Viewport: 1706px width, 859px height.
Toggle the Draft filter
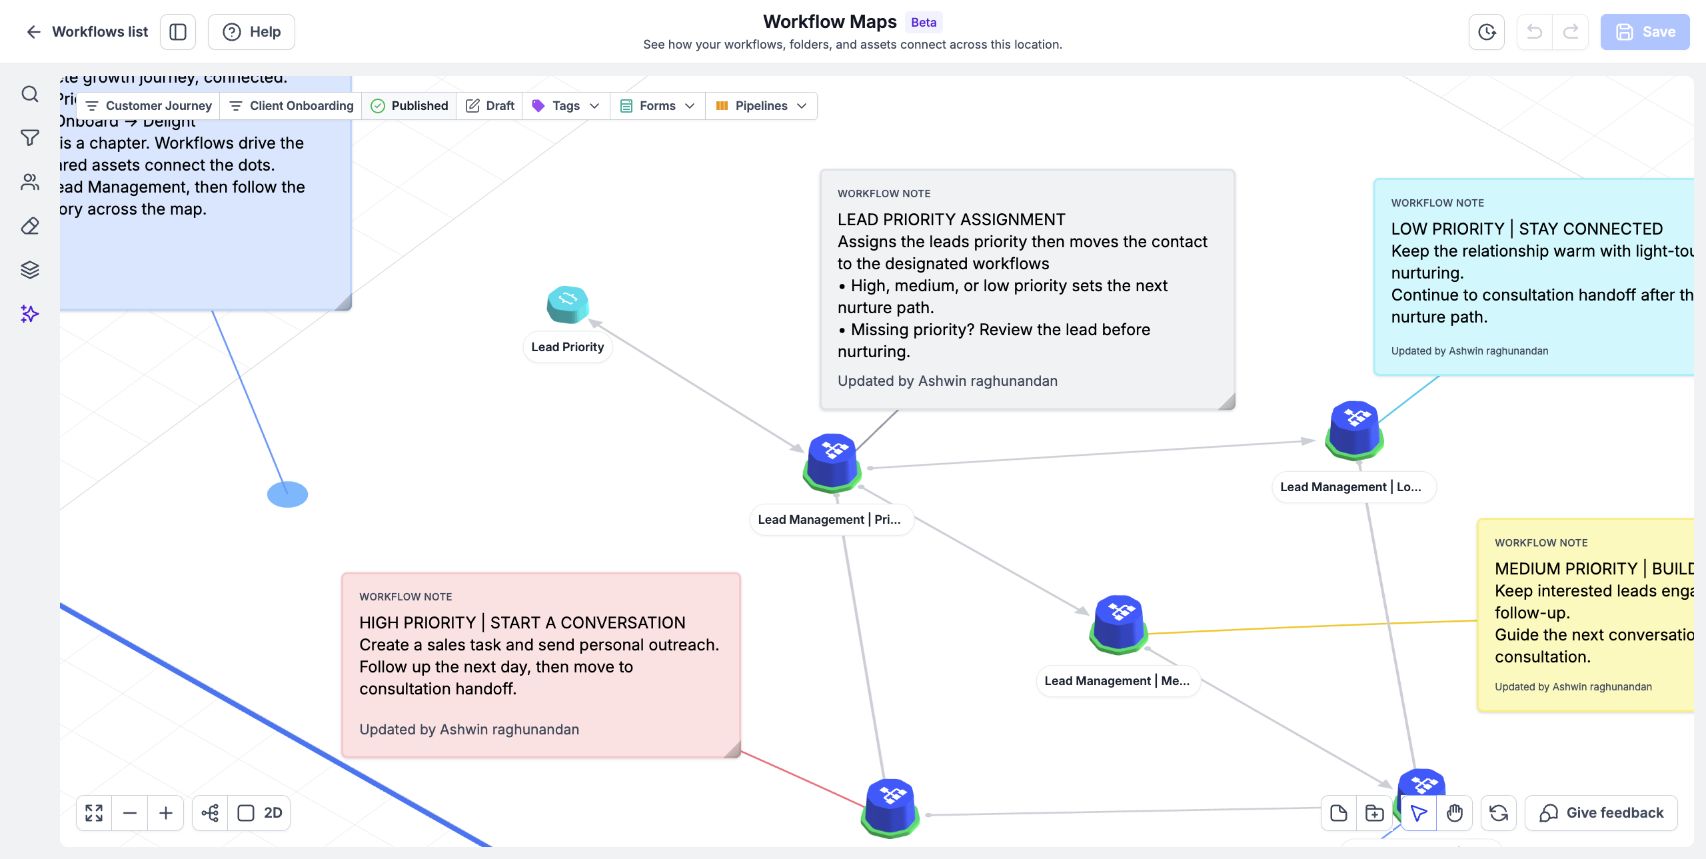click(x=490, y=106)
